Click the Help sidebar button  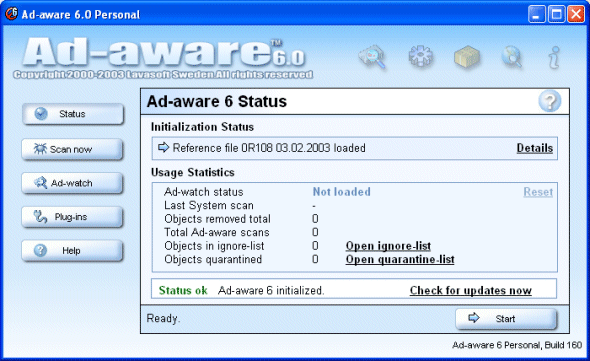(x=72, y=250)
